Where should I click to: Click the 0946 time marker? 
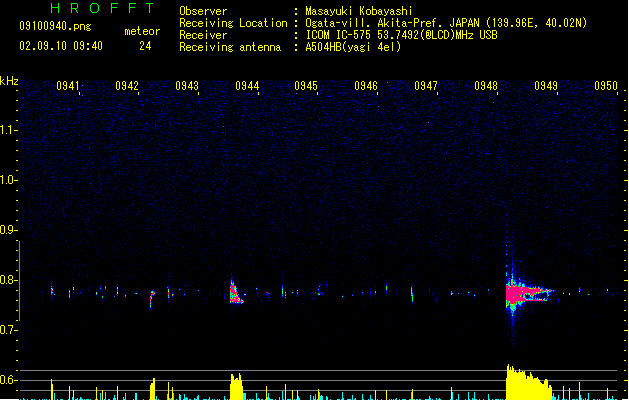click(366, 86)
